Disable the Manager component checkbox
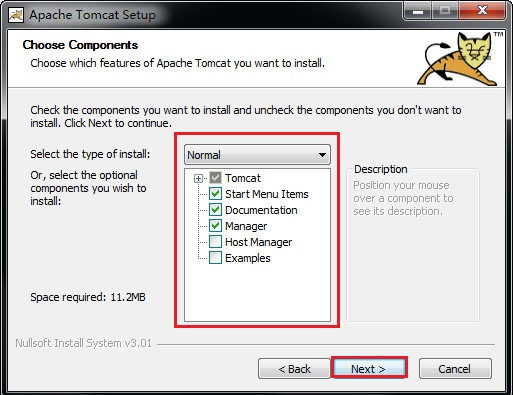Viewport: 513px width, 395px height. [x=215, y=226]
